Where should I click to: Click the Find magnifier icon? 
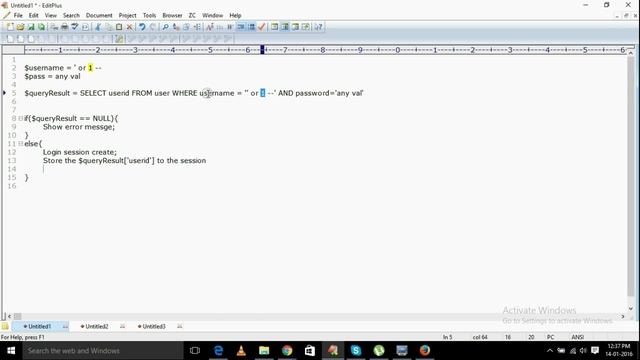(x=165, y=27)
